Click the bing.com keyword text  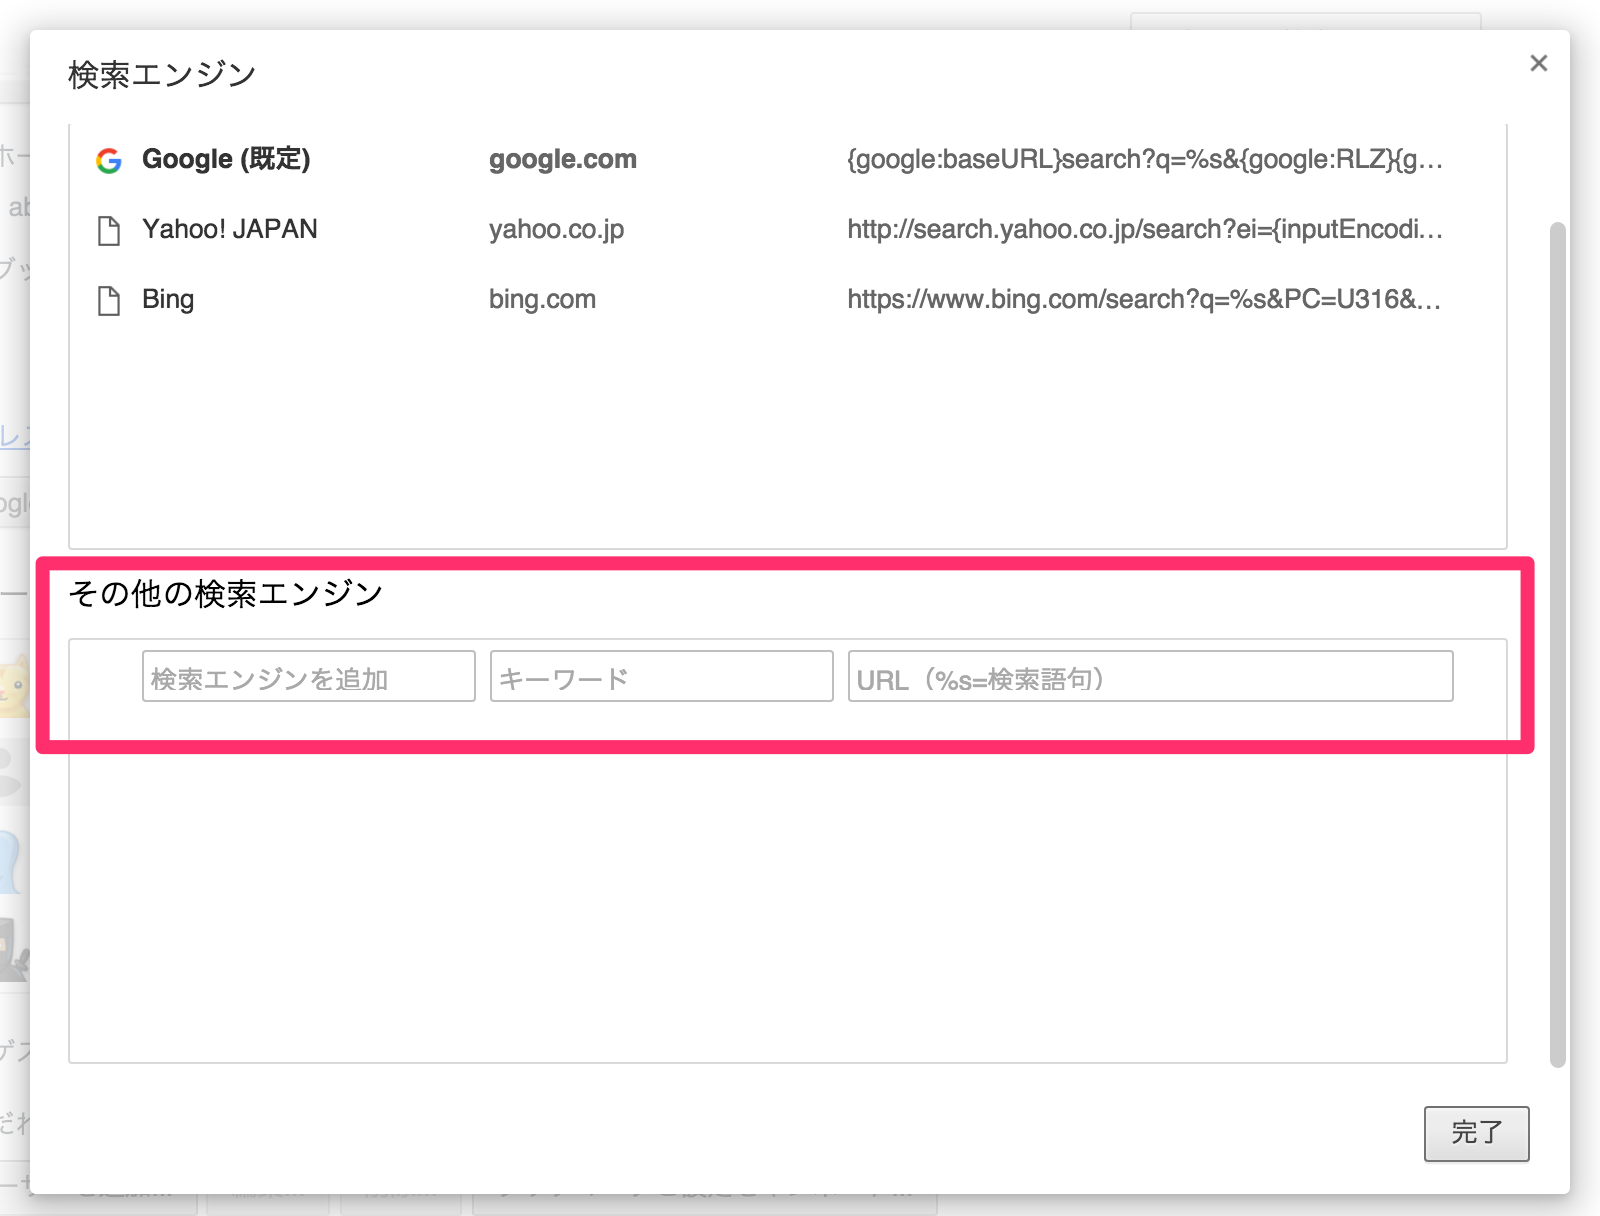click(541, 298)
